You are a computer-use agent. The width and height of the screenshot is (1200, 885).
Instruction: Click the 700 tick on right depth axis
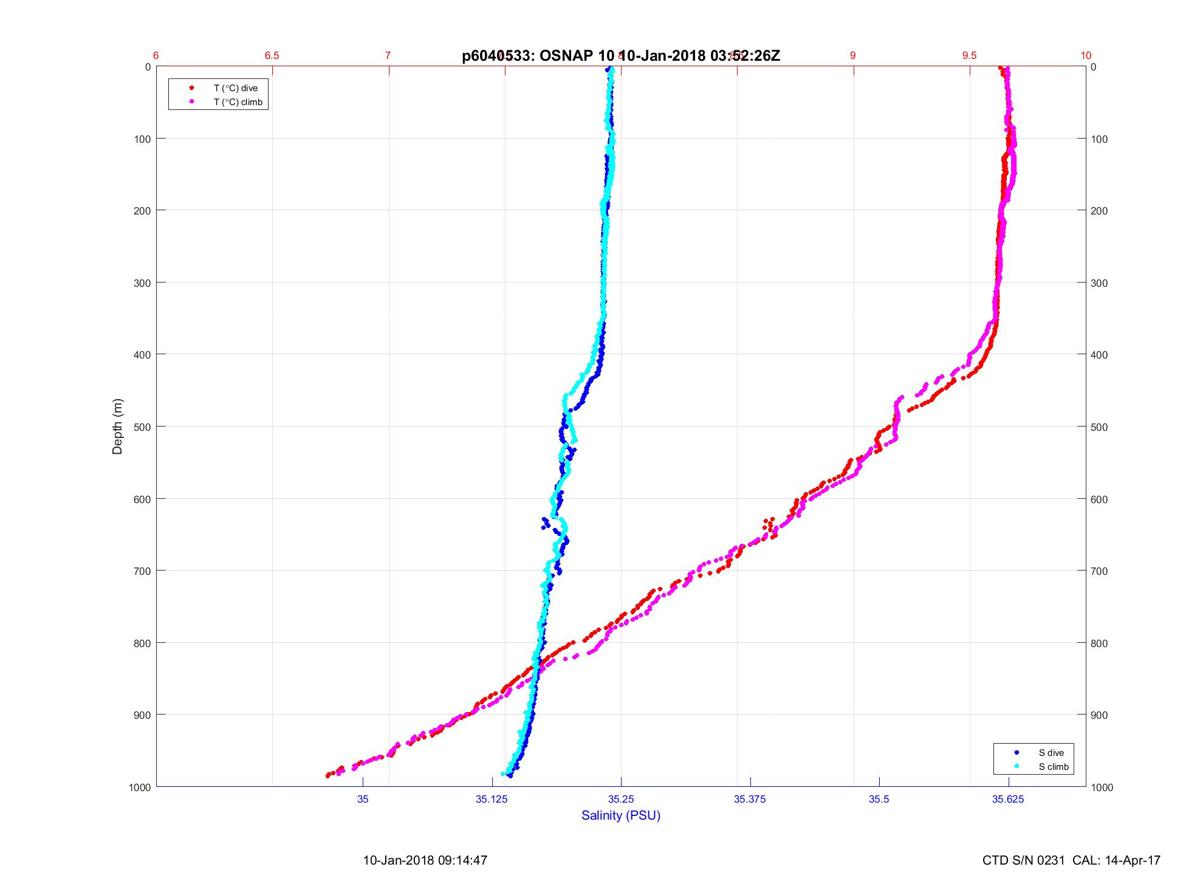[1101, 571]
